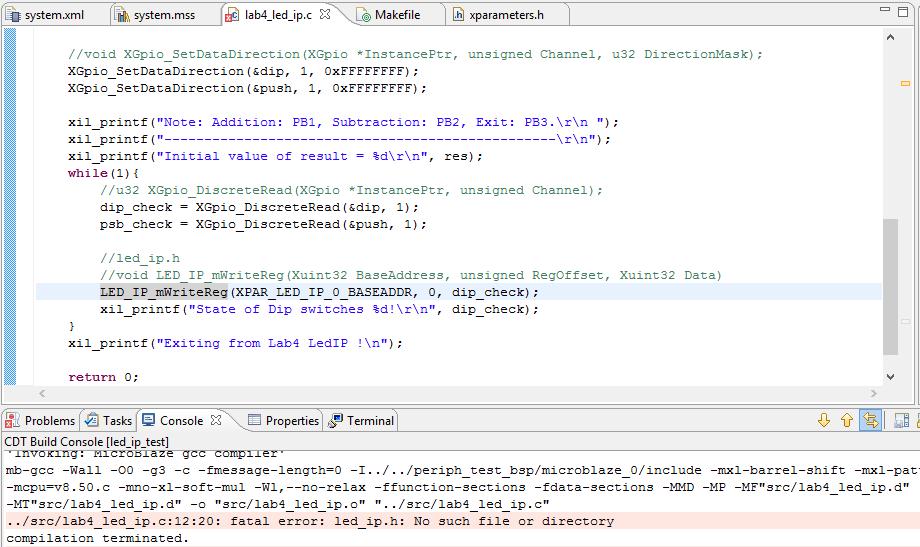920x547 pixels.
Task: Click the 'Exiting from Lab4 LedIP' printf line
Action: 235,343
